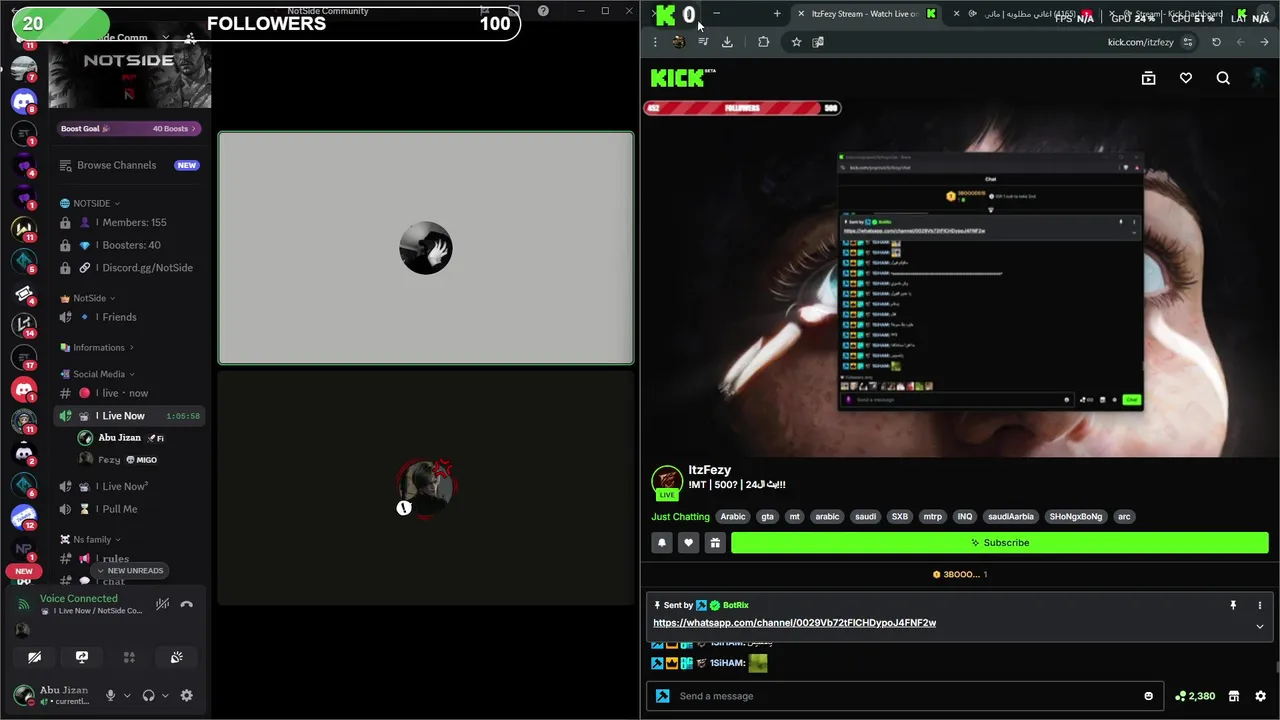Follow ItzFezy with the heart button
Viewport: 1280px width, 720px height.
coord(688,543)
